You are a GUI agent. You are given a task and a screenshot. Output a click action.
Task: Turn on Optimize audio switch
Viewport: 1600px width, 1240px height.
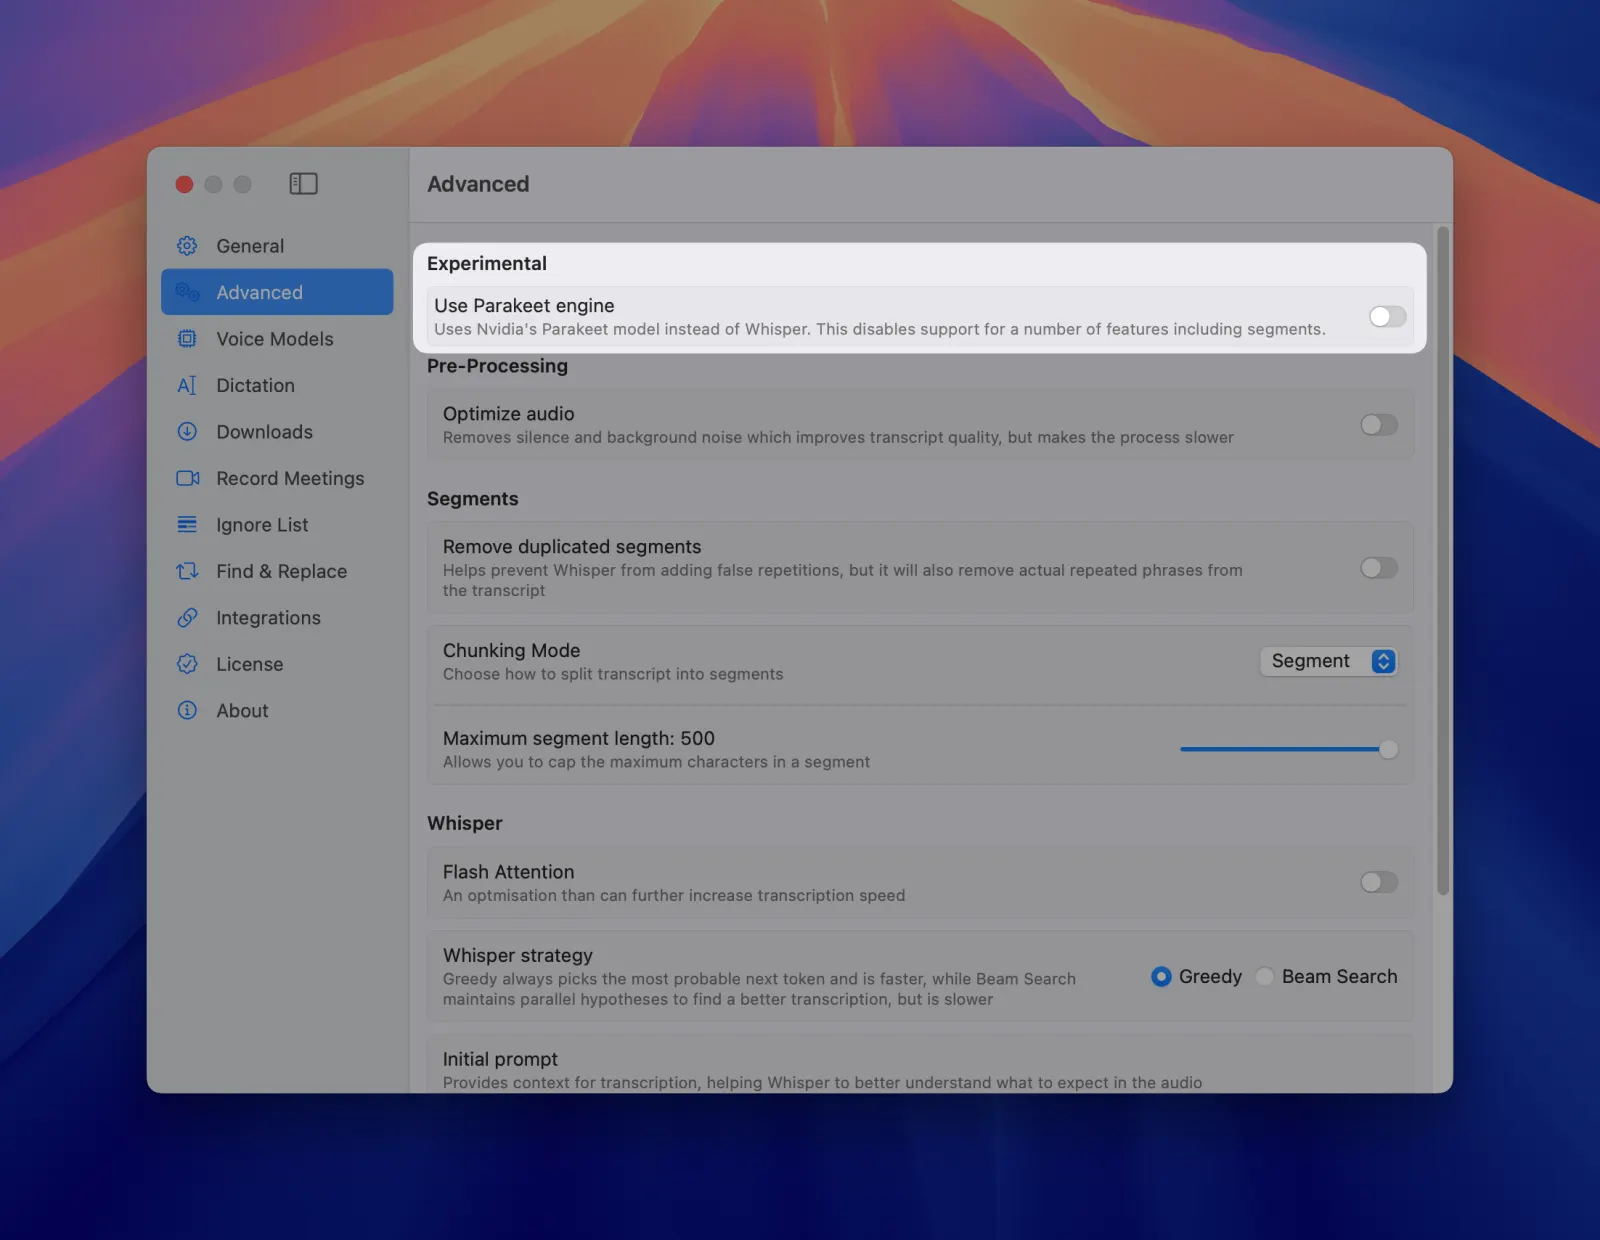1379,425
